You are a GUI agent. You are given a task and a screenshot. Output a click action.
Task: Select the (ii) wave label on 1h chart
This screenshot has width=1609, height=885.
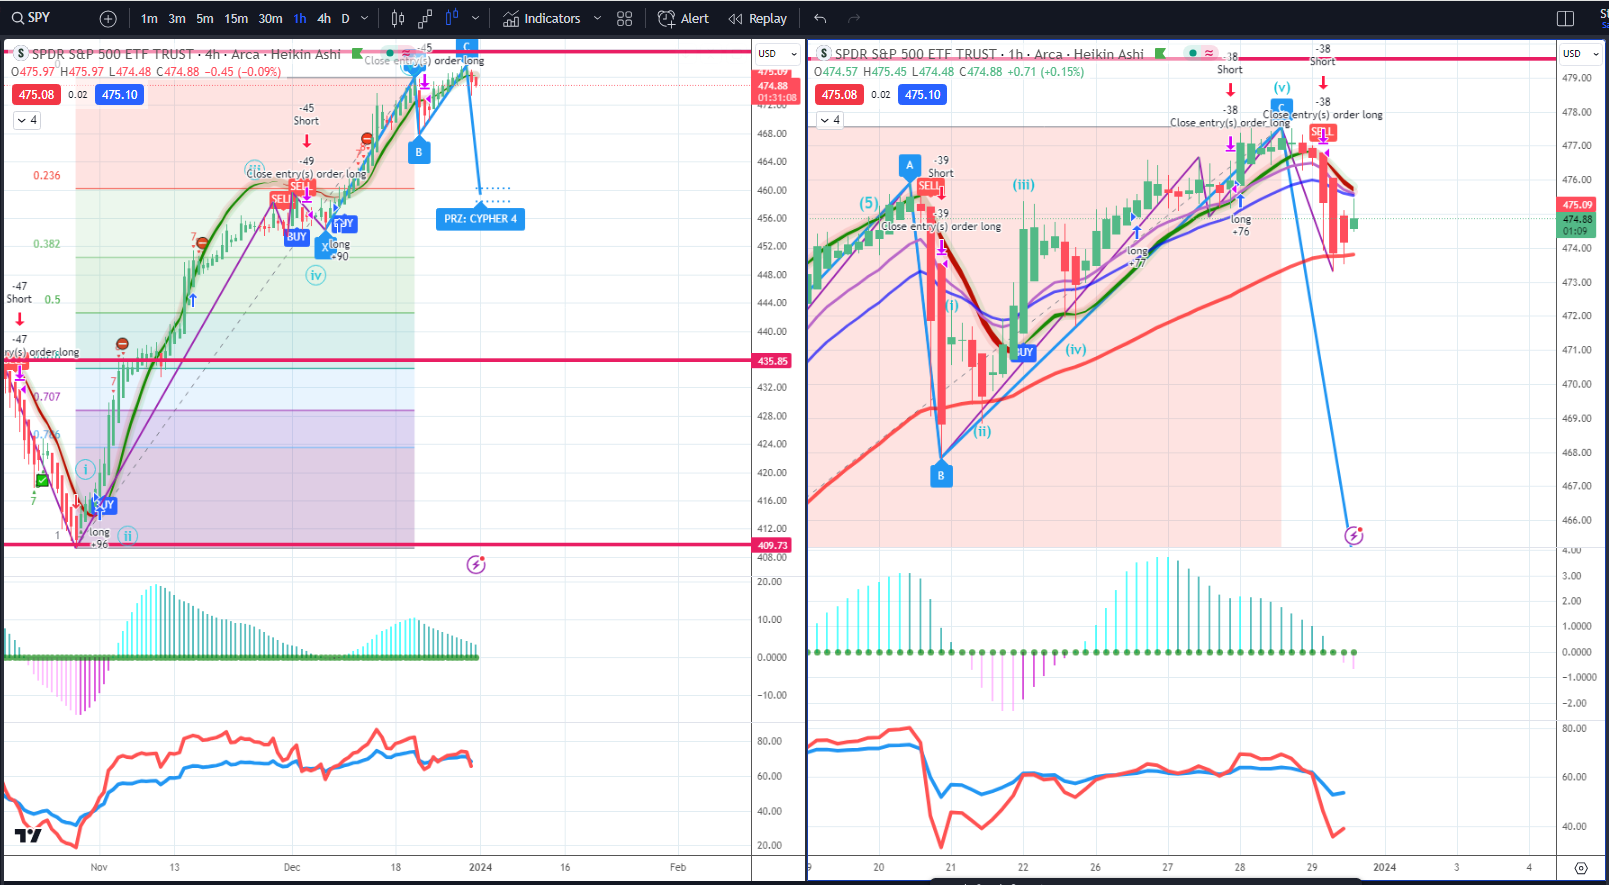983,432
